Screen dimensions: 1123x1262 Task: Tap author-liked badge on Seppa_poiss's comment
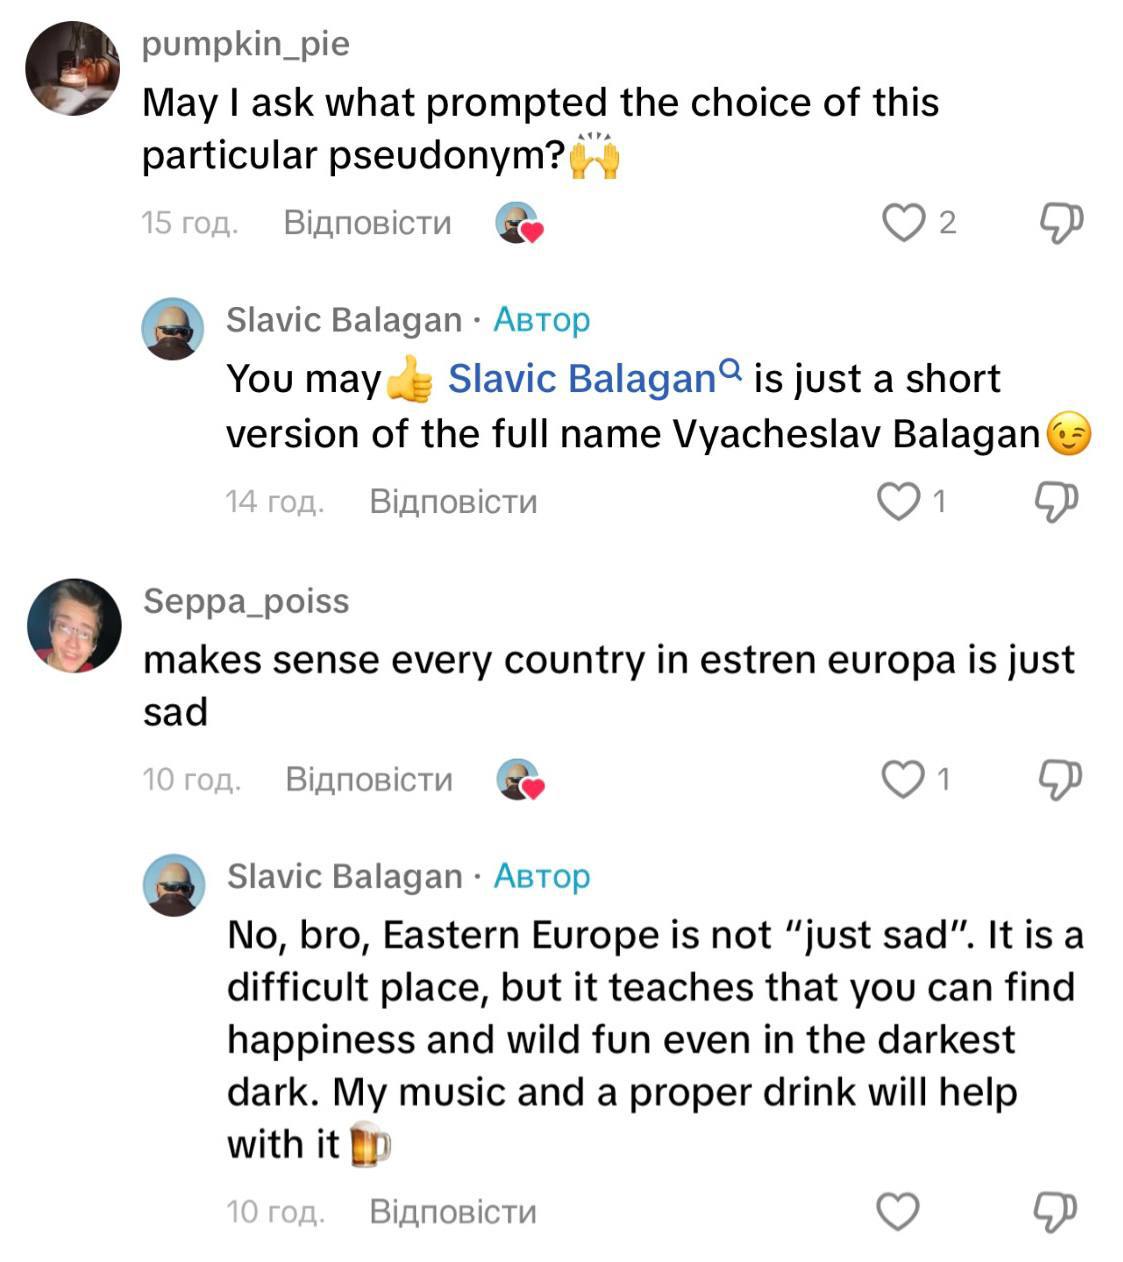pos(520,780)
